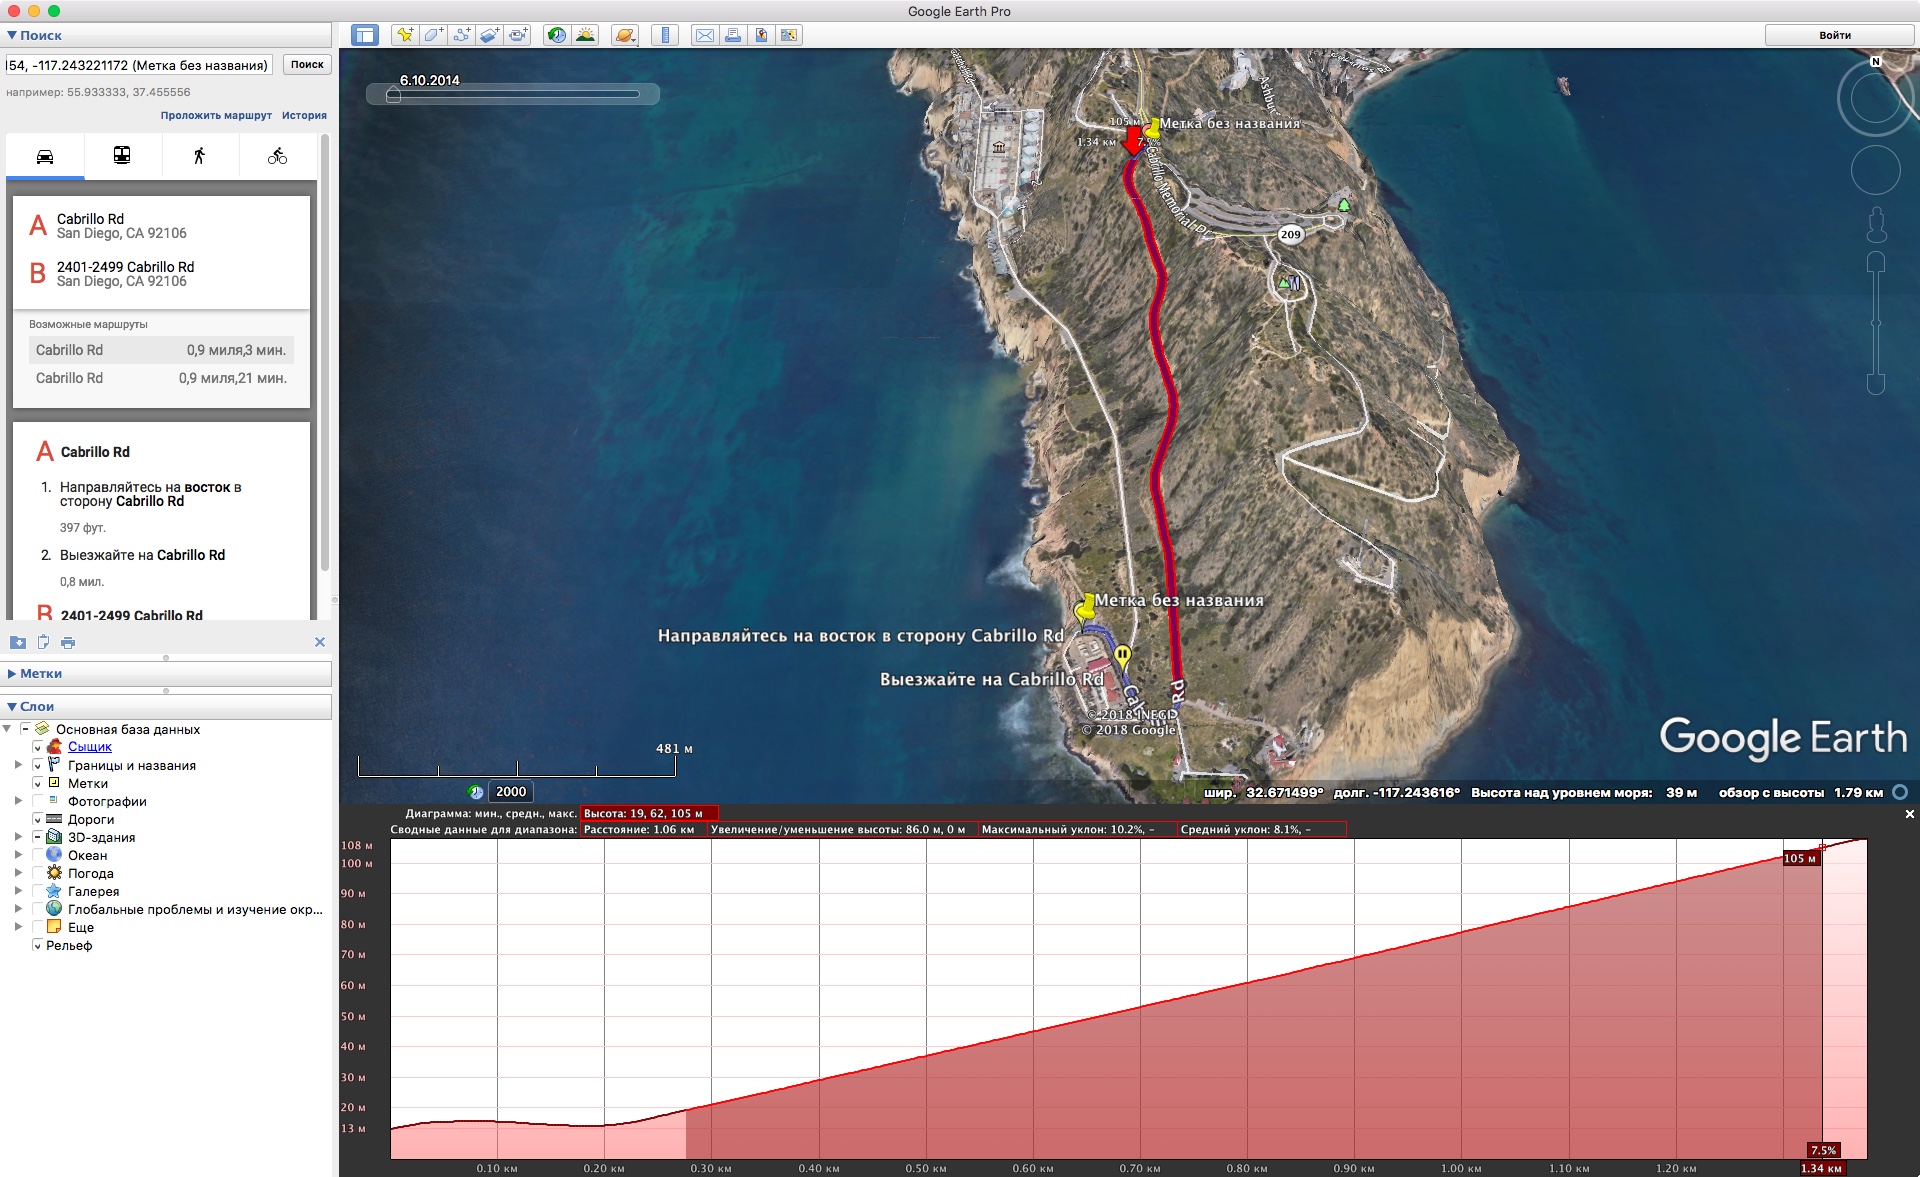View in Google Maps icon
This screenshot has height=1177, width=1920.
tap(789, 35)
